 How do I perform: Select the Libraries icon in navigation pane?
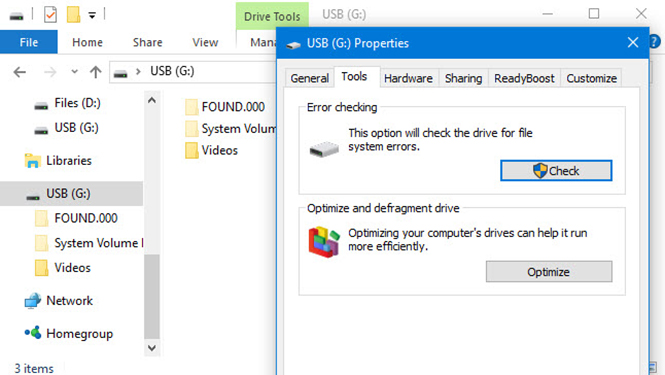33,161
